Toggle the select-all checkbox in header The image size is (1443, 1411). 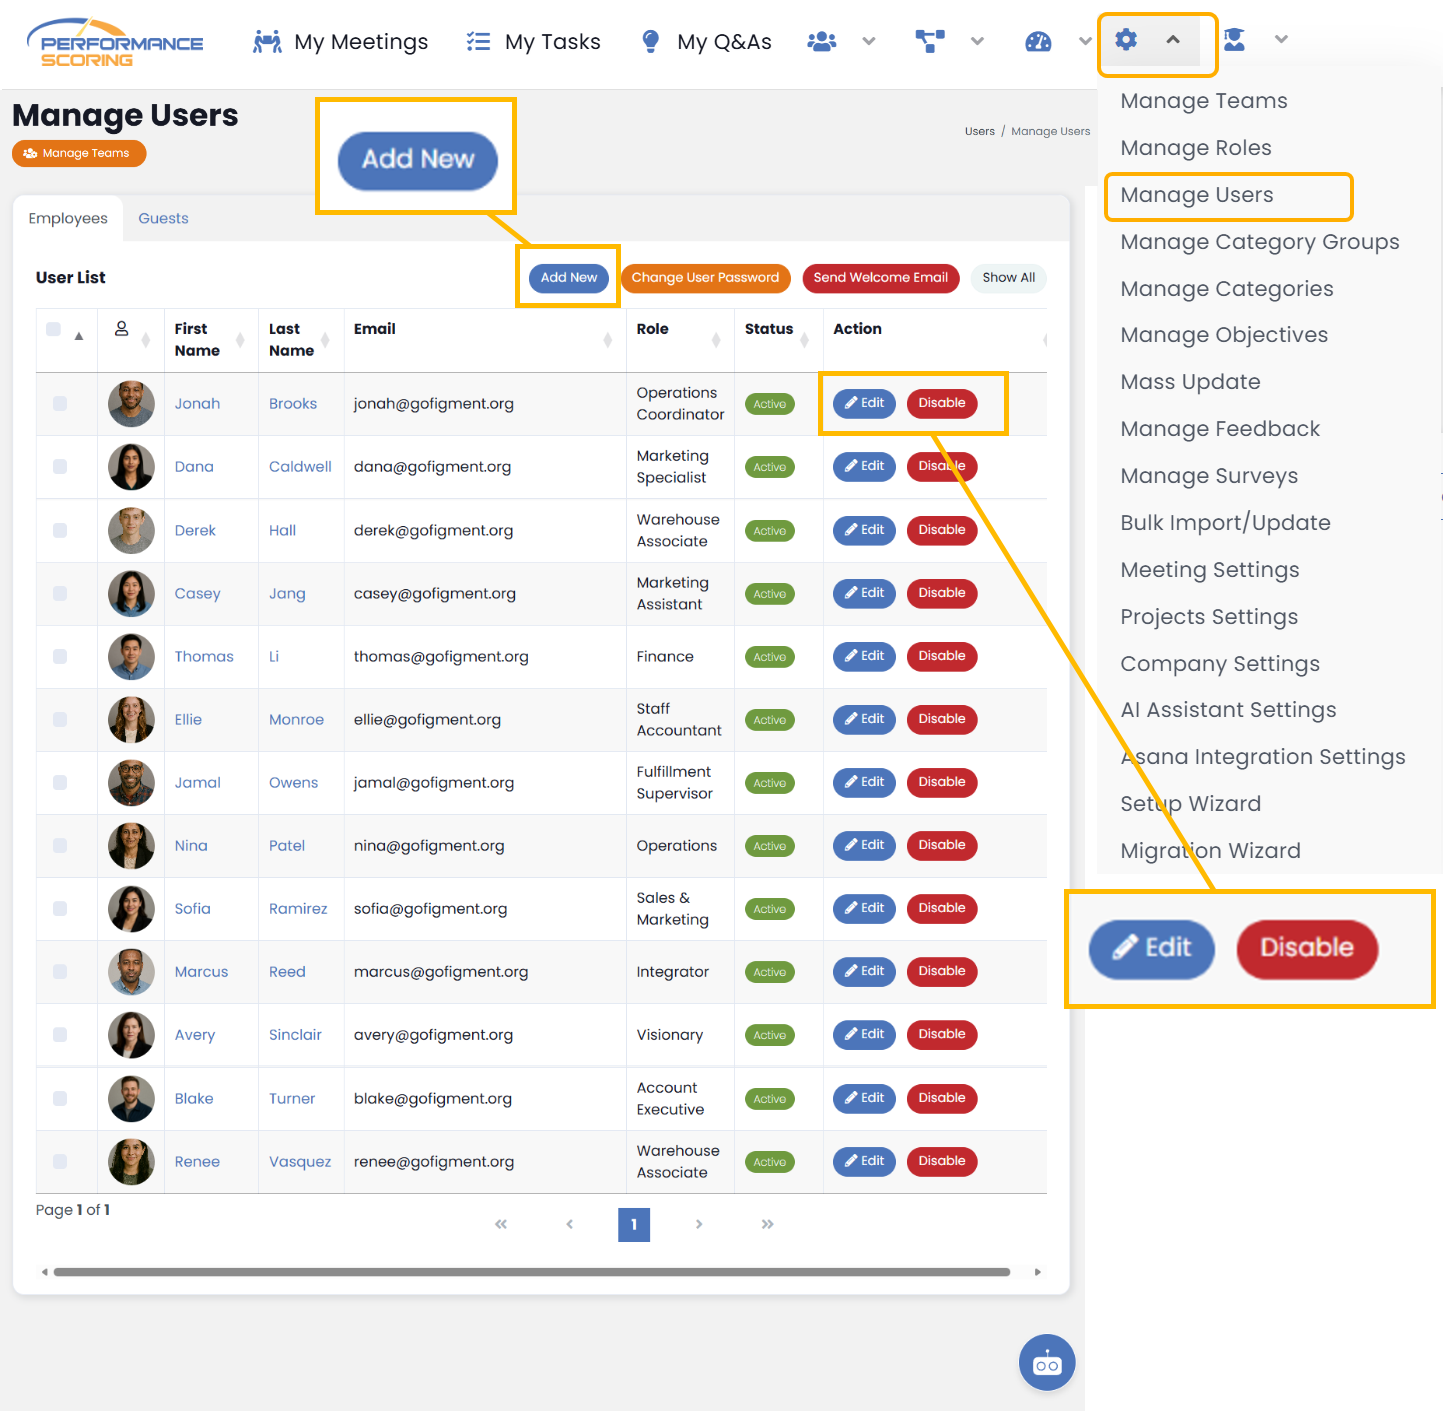(54, 329)
